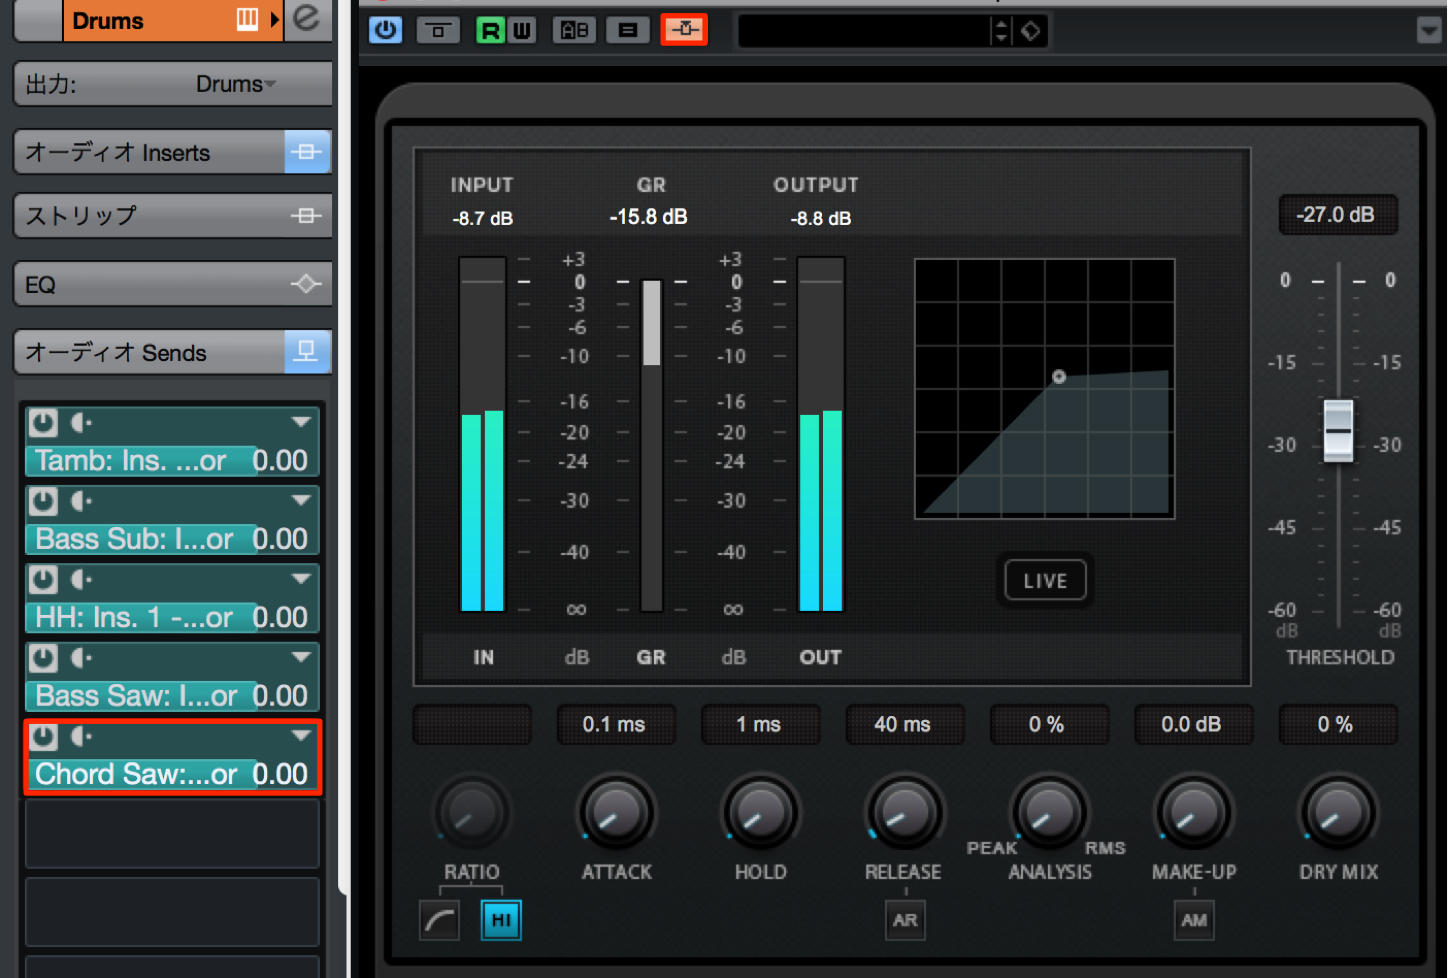Screen dimensions: 1448x978
Task: Click the MAKE-UP gain knob
Action: (x=1193, y=812)
